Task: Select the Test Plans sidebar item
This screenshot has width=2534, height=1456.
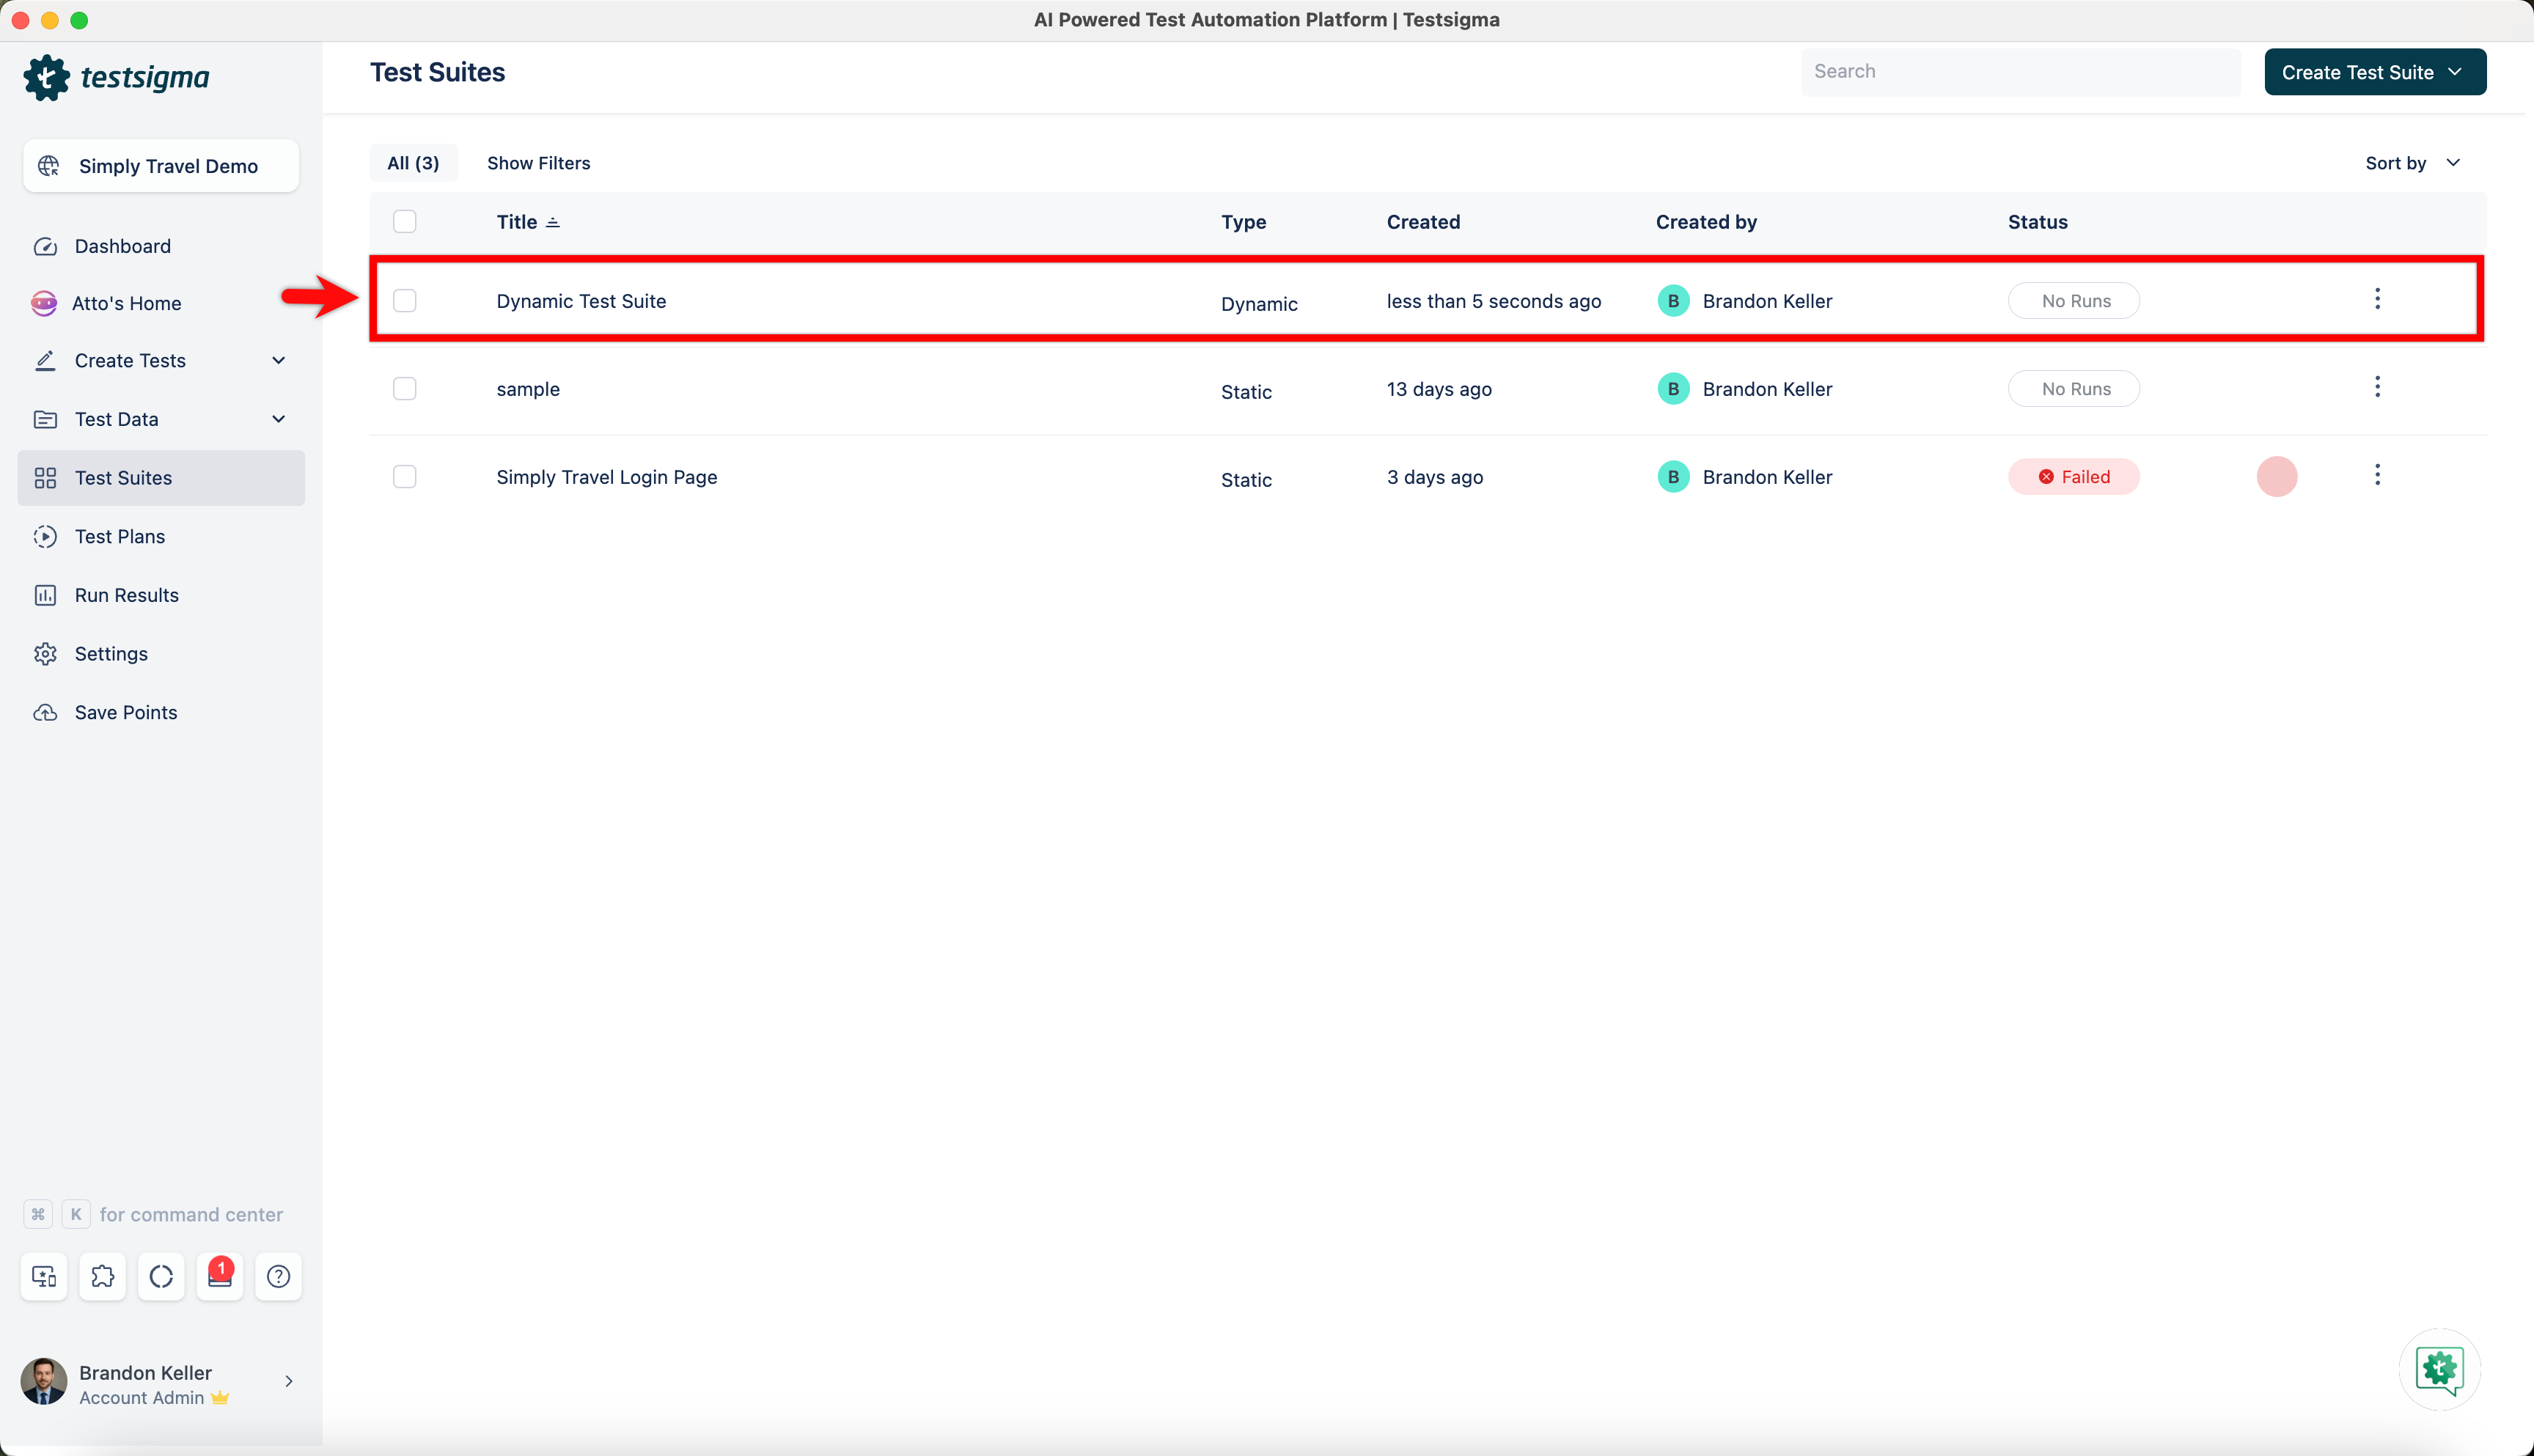Action: (x=119, y=536)
